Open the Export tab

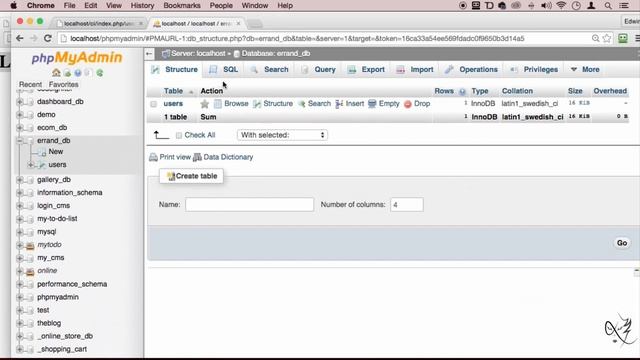[366, 69]
